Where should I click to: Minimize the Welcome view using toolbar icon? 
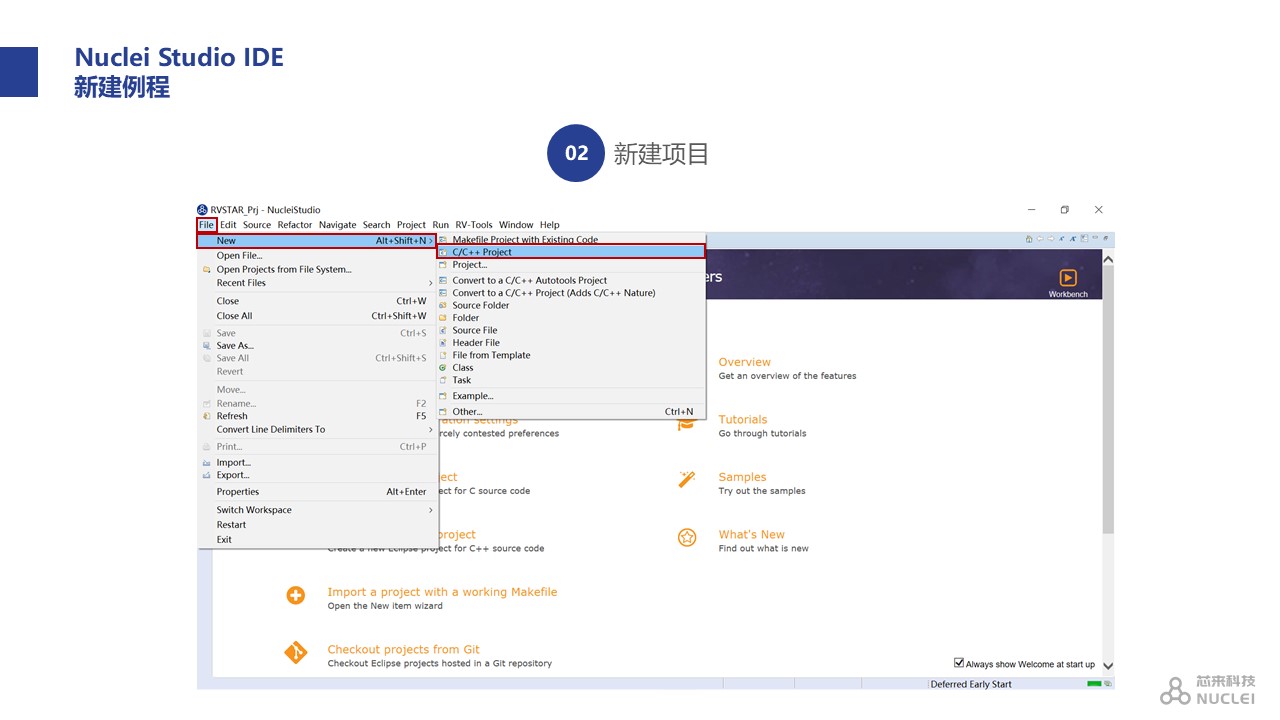click(1095, 237)
